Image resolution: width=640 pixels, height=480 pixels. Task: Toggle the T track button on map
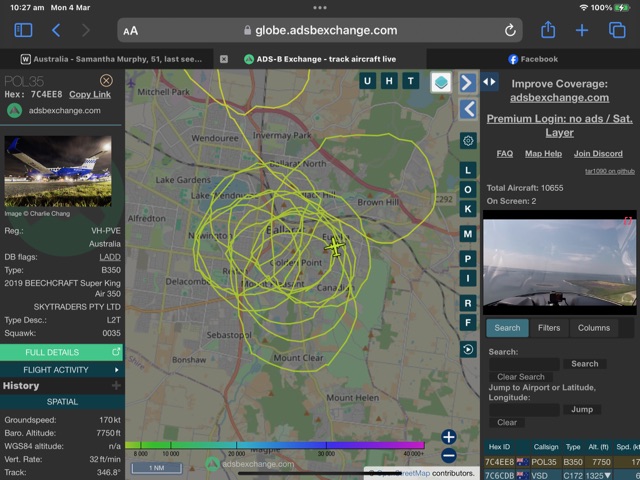pyautogui.click(x=410, y=81)
